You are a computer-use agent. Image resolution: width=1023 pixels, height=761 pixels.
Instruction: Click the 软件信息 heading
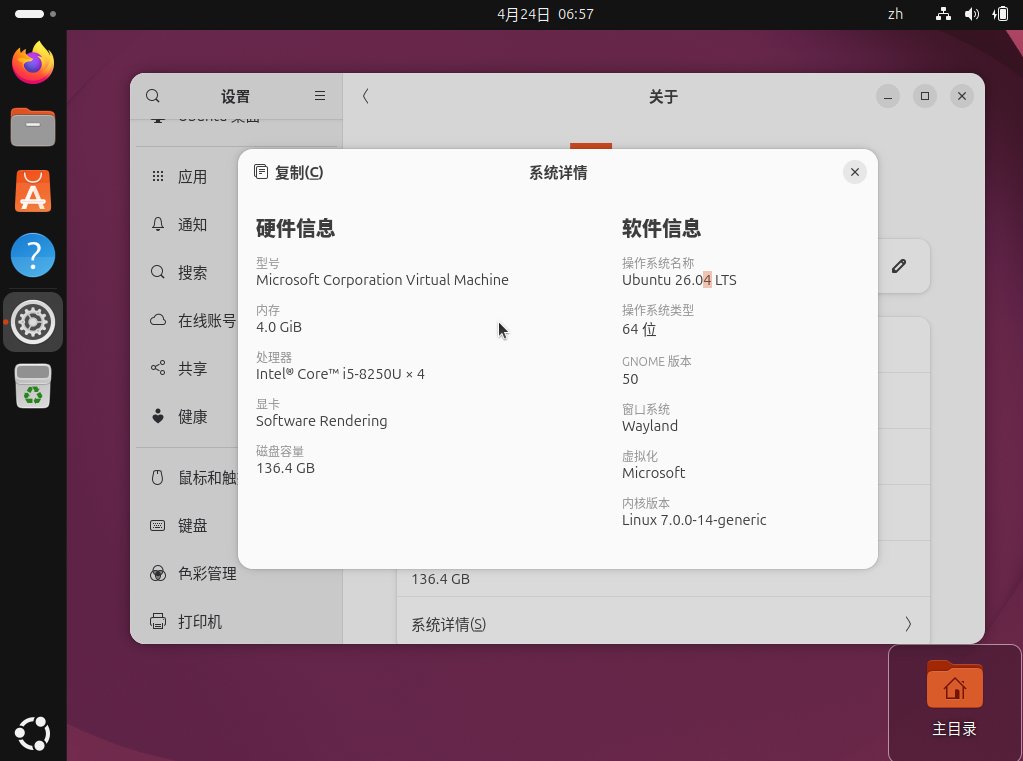pos(662,228)
